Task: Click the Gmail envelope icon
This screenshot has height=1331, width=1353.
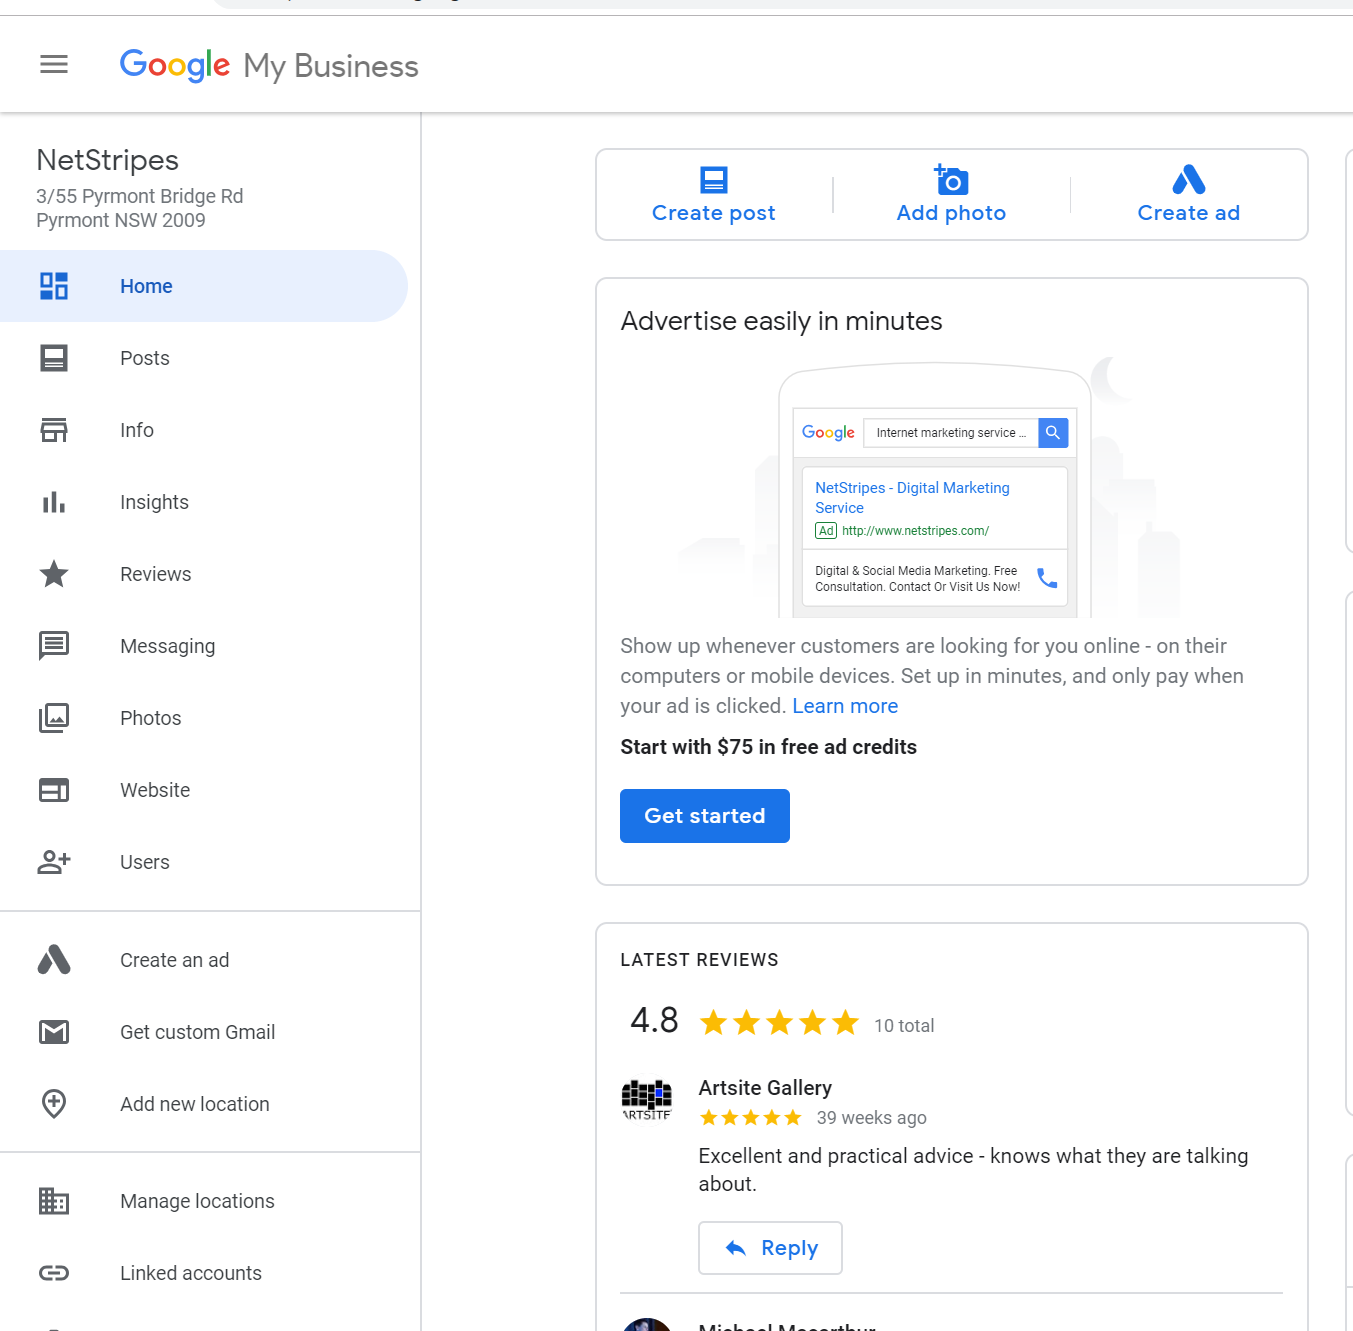Action: [x=54, y=1032]
